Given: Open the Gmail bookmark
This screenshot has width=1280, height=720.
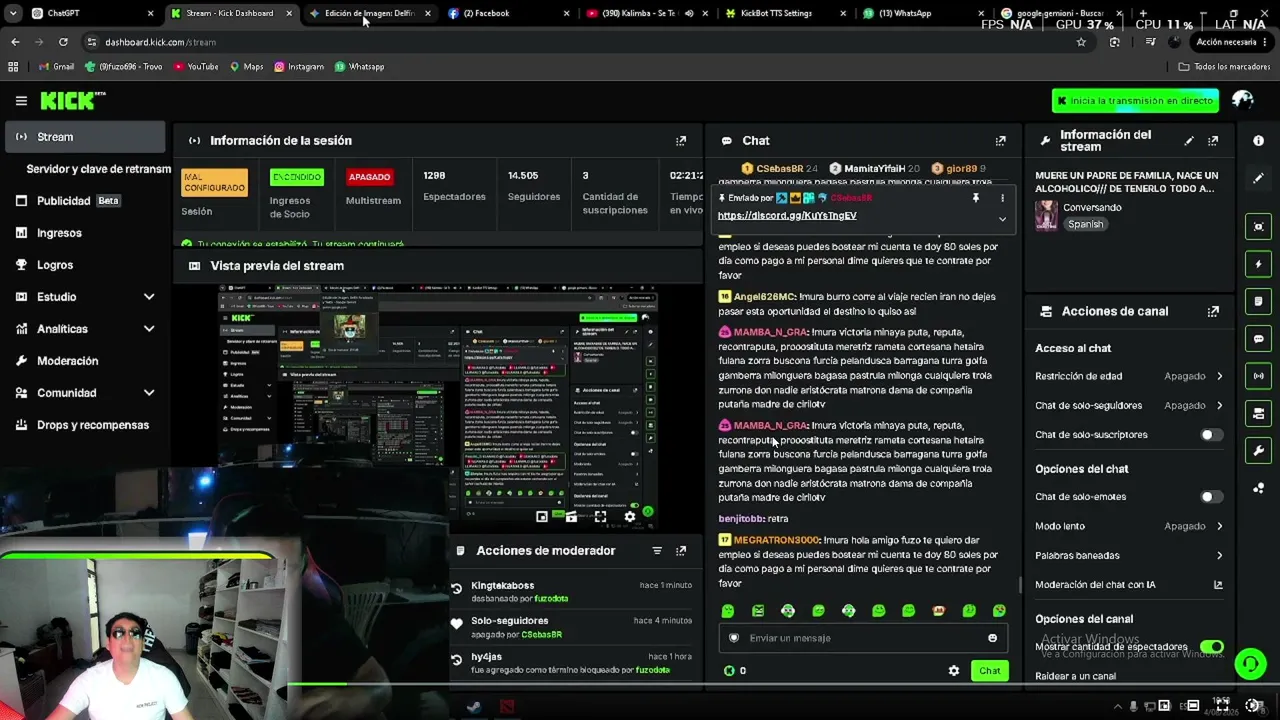Looking at the screenshot, I should tap(57, 67).
